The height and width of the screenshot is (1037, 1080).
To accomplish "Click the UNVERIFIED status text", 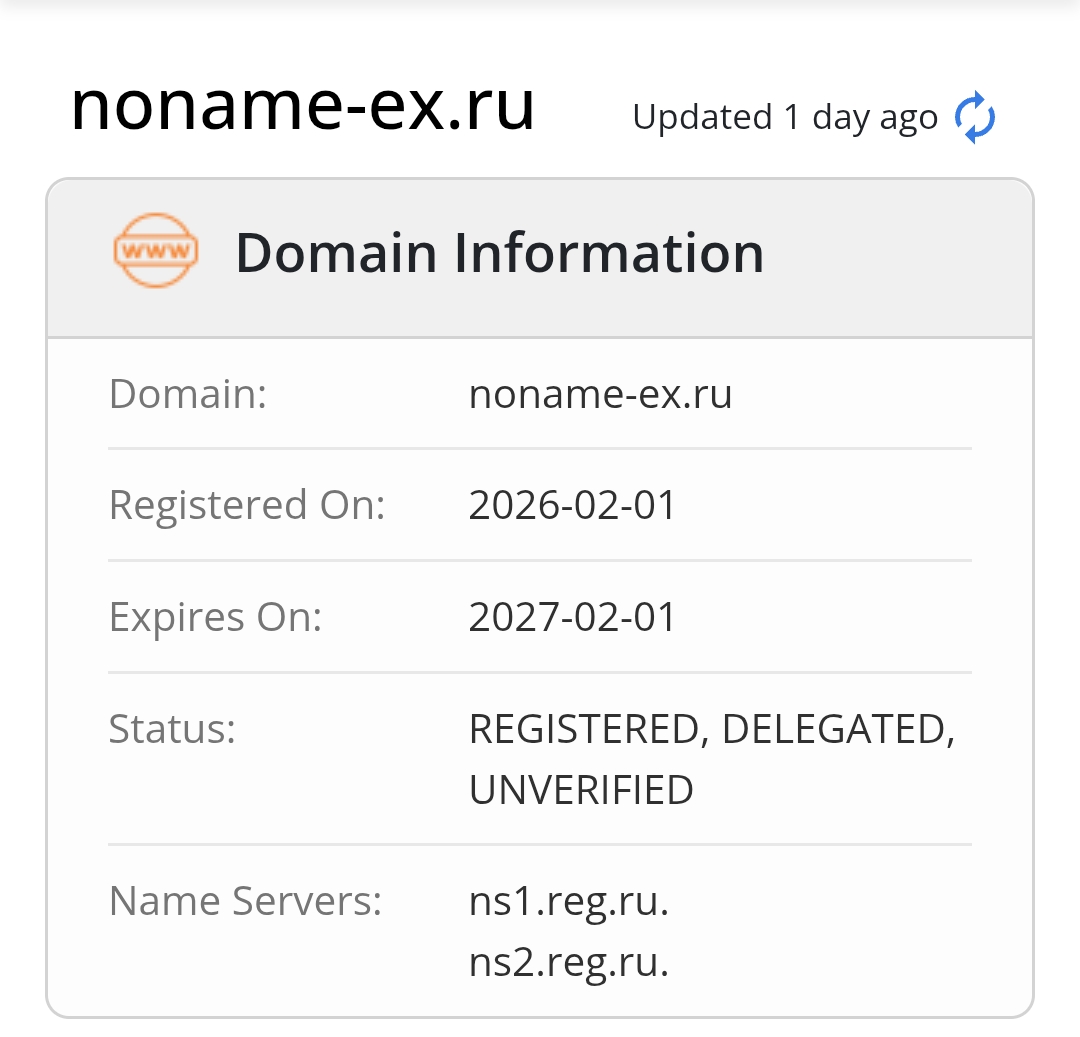I will tap(581, 790).
